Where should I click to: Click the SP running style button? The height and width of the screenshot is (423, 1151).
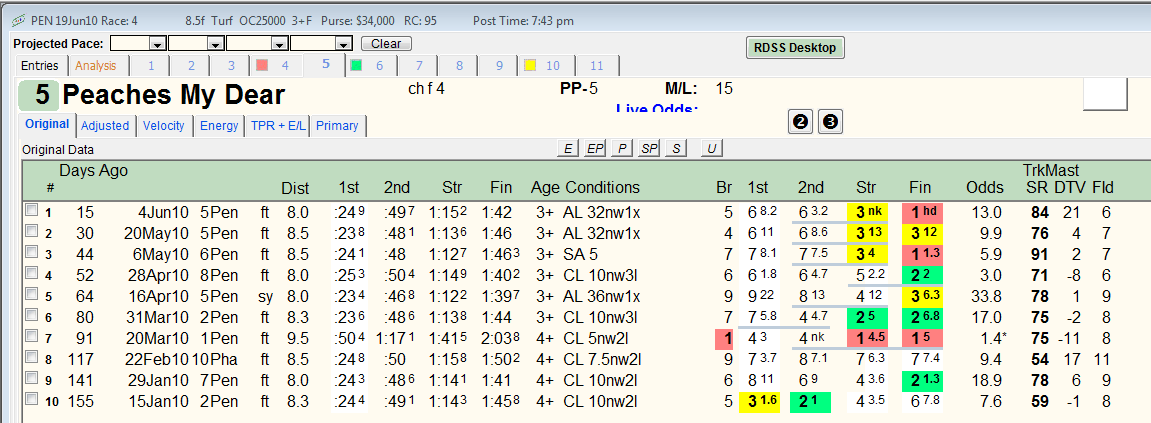pos(649,148)
